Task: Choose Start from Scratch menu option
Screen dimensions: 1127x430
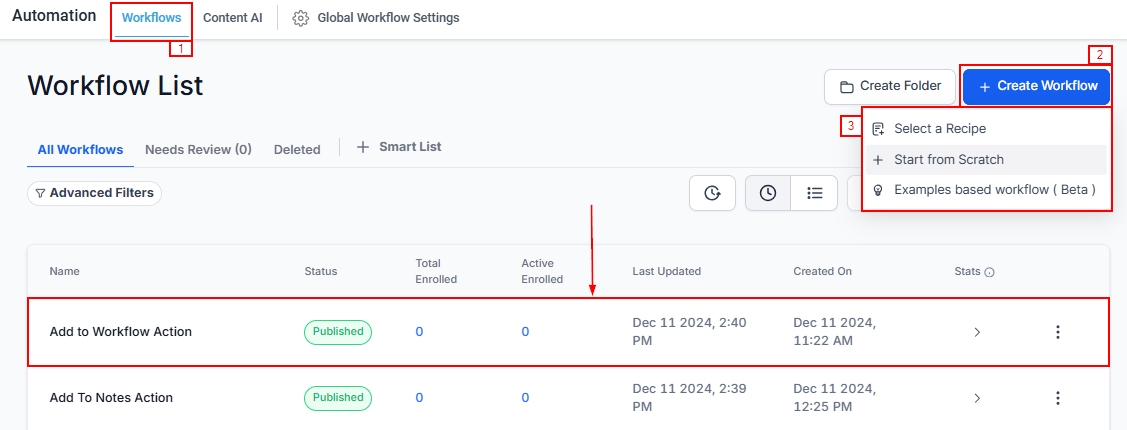Action: [x=948, y=160]
